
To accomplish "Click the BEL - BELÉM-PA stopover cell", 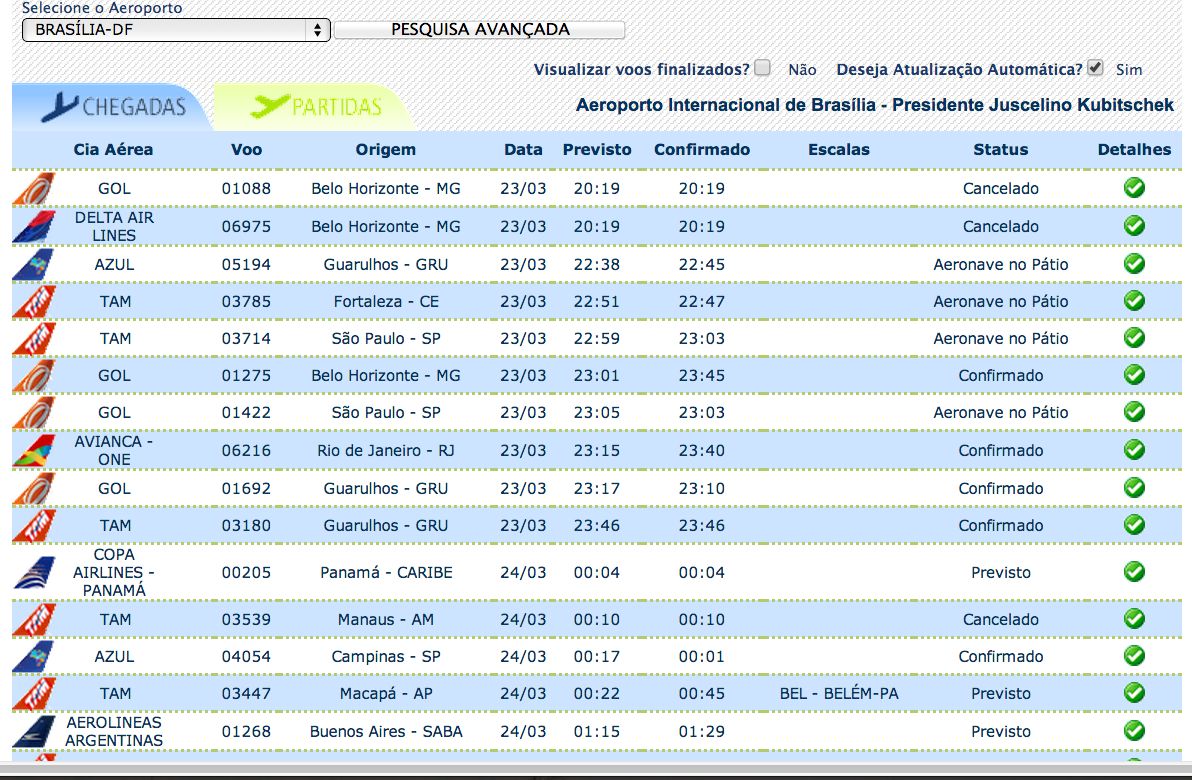I will (x=838, y=693).
